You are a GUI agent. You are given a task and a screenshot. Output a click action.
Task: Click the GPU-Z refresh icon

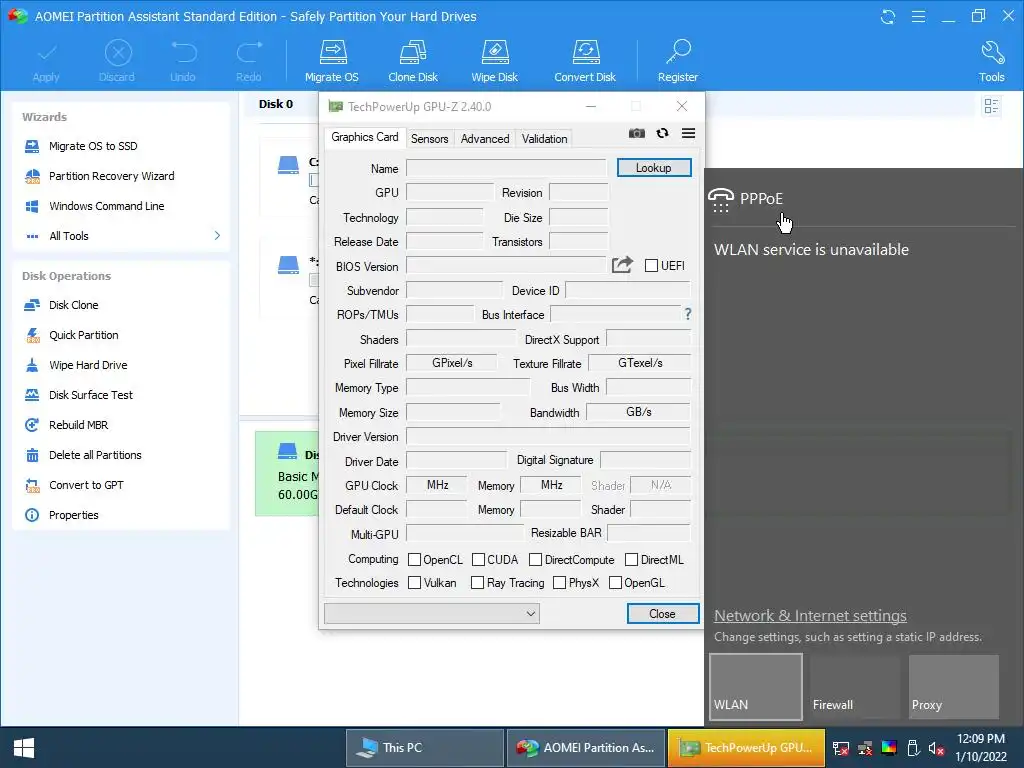[x=662, y=133]
